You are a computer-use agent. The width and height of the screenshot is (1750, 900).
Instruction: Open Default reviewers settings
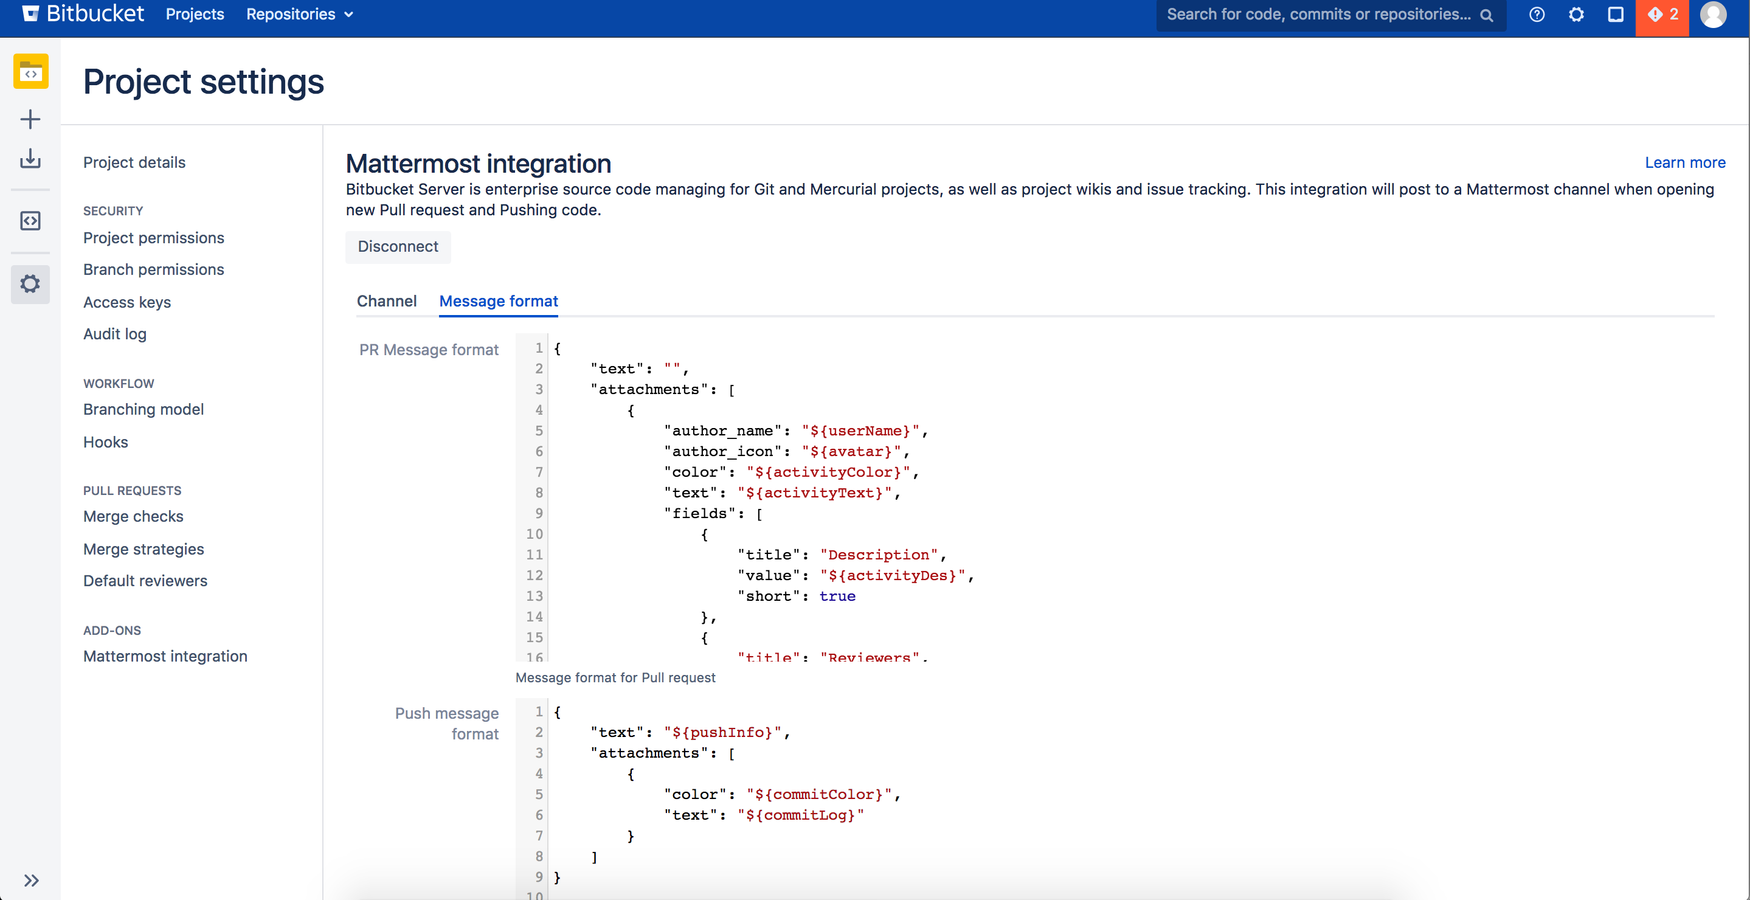point(145,581)
